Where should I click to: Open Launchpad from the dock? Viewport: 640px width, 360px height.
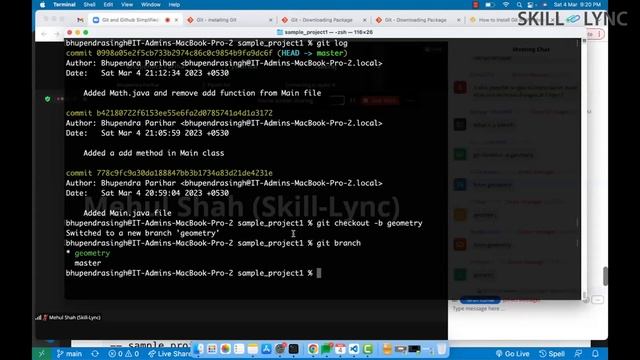click(x=212, y=349)
